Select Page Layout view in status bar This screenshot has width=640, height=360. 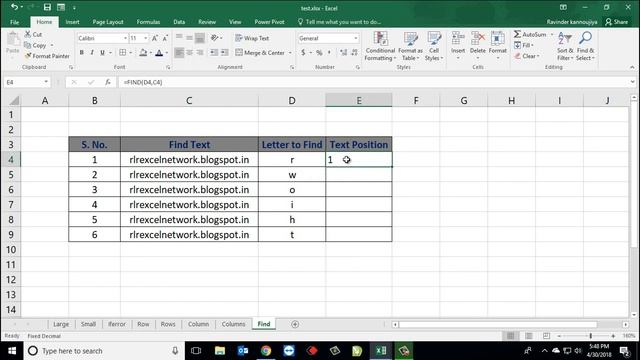(529, 336)
